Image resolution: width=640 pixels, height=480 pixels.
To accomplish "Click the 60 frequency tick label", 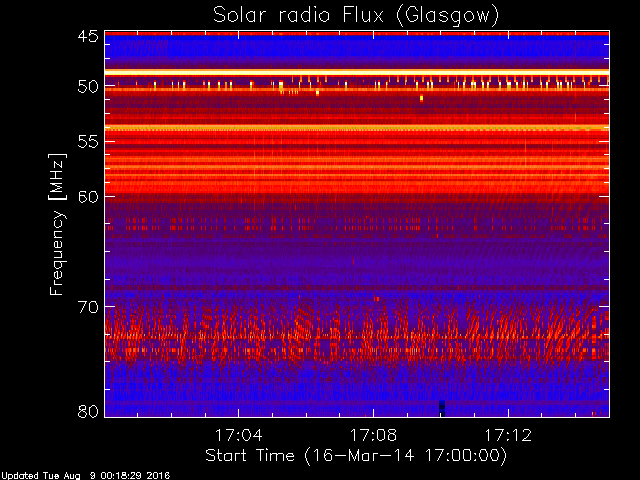I will (x=88, y=196).
